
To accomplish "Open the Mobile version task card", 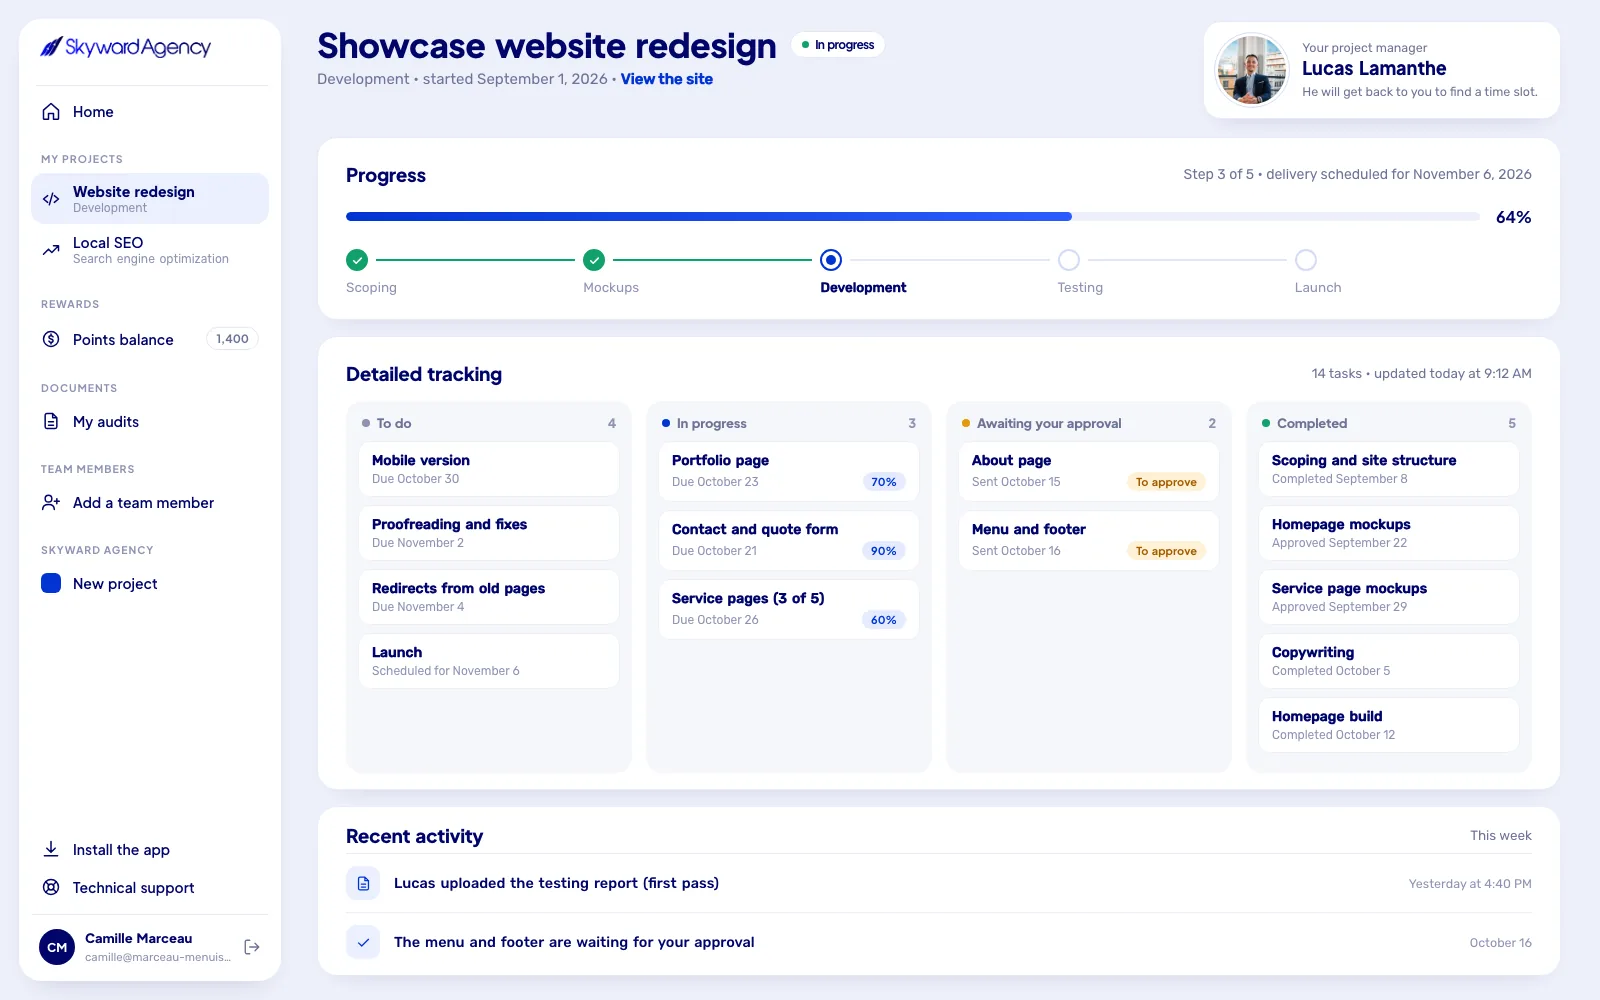I will coord(489,469).
